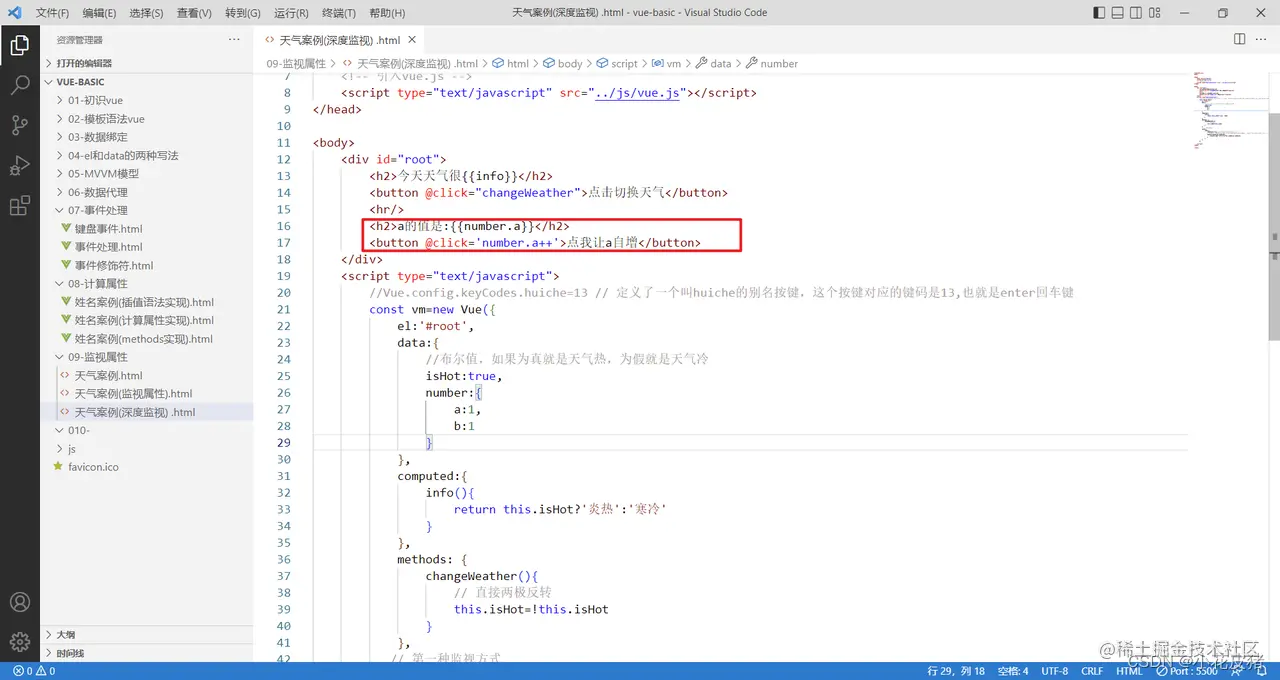Open the Run and Debug view
1280x680 pixels.
pyautogui.click(x=19, y=166)
